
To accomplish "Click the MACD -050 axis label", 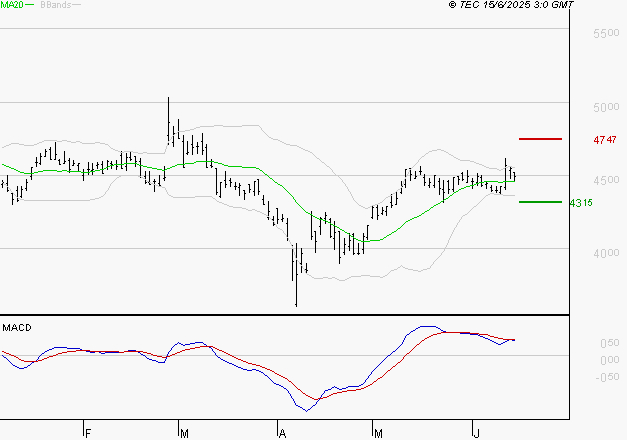I will (606, 377).
